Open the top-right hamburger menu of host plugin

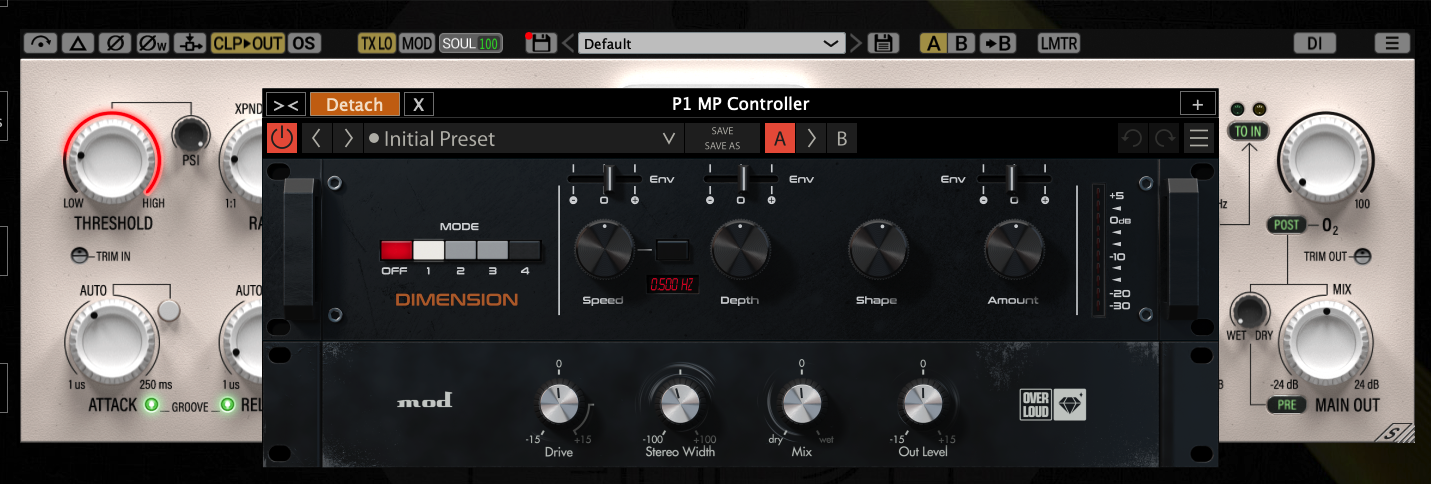(x=1392, y=43)
